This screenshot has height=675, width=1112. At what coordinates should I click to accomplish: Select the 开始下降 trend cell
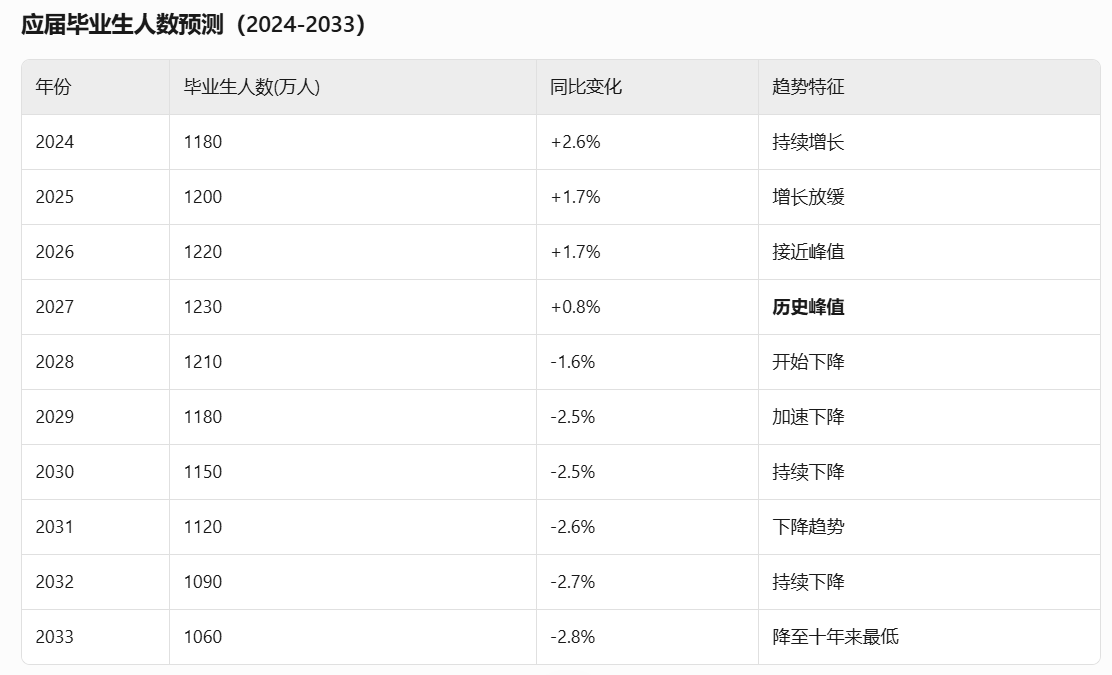(x=808, y=362)
